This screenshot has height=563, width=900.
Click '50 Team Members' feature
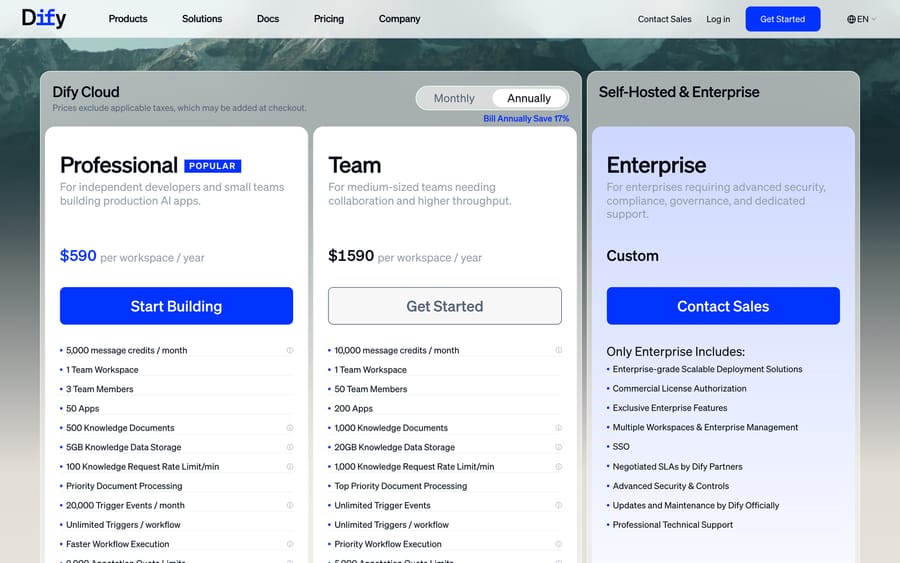pos(371,389)
